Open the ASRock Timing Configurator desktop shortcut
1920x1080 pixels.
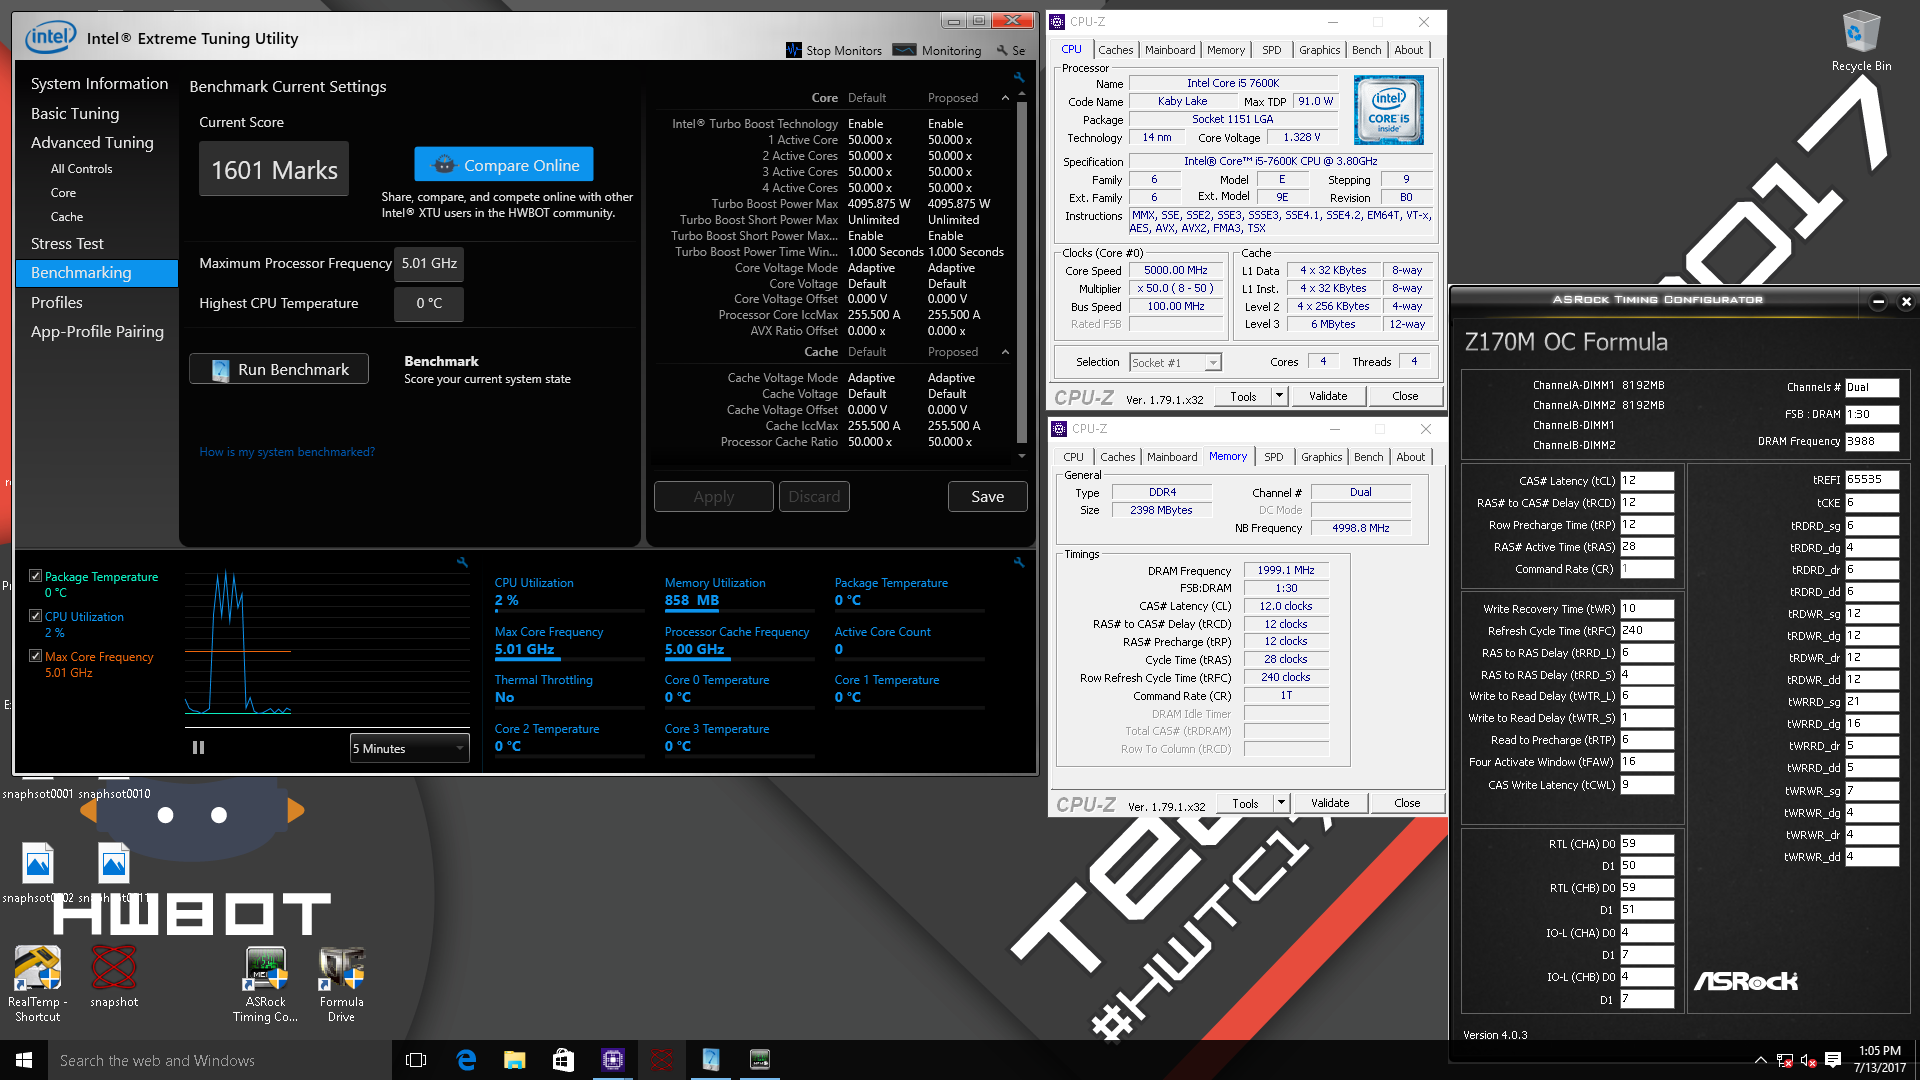click(265, 984)
